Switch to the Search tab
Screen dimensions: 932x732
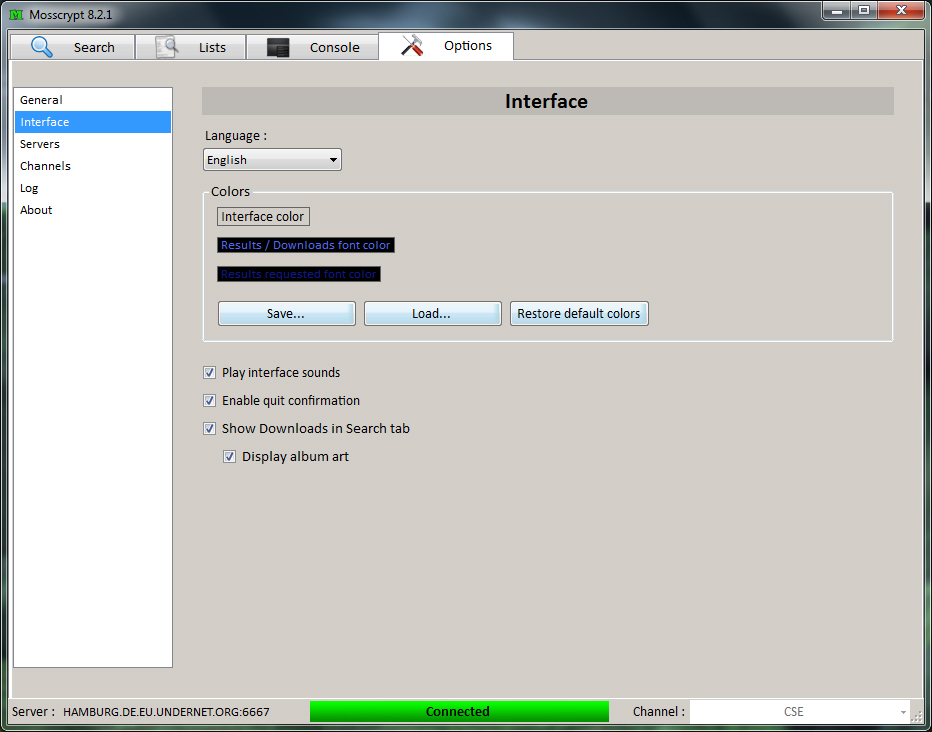(73, 47)
